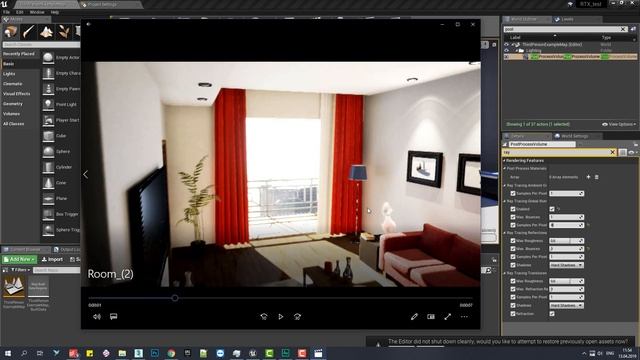
Task: Add element to Post Process Materials array
Action: tap(588, 177)
